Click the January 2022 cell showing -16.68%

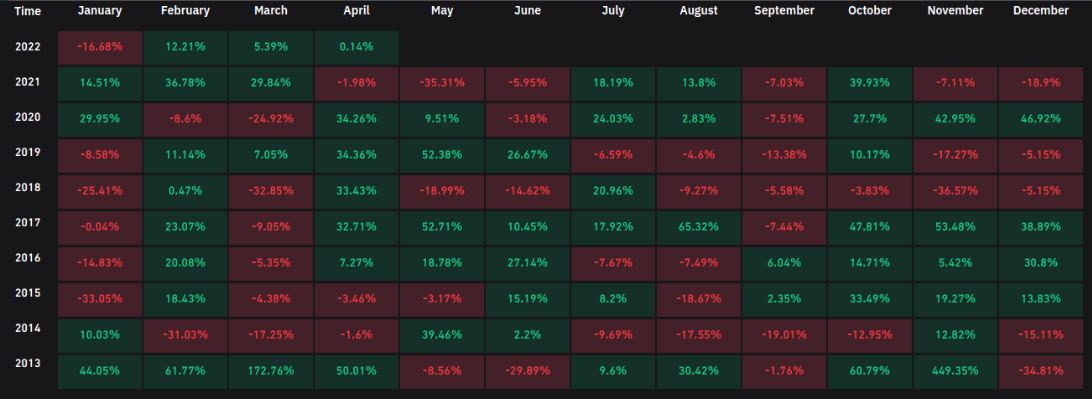[100, 47]
